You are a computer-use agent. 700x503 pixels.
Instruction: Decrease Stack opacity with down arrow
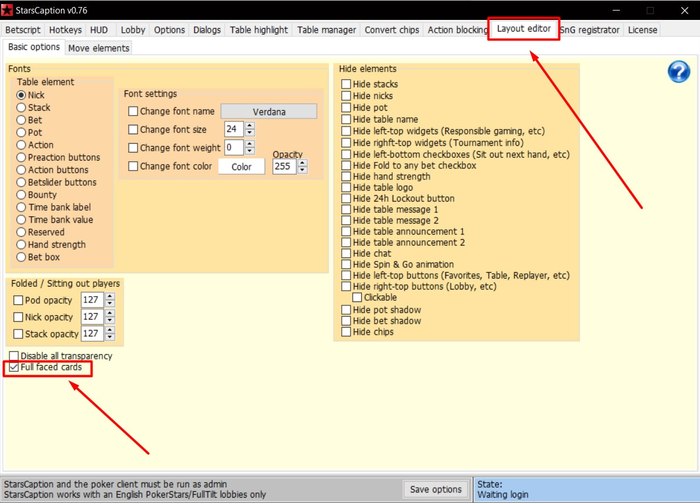click(x=110, y=337)
